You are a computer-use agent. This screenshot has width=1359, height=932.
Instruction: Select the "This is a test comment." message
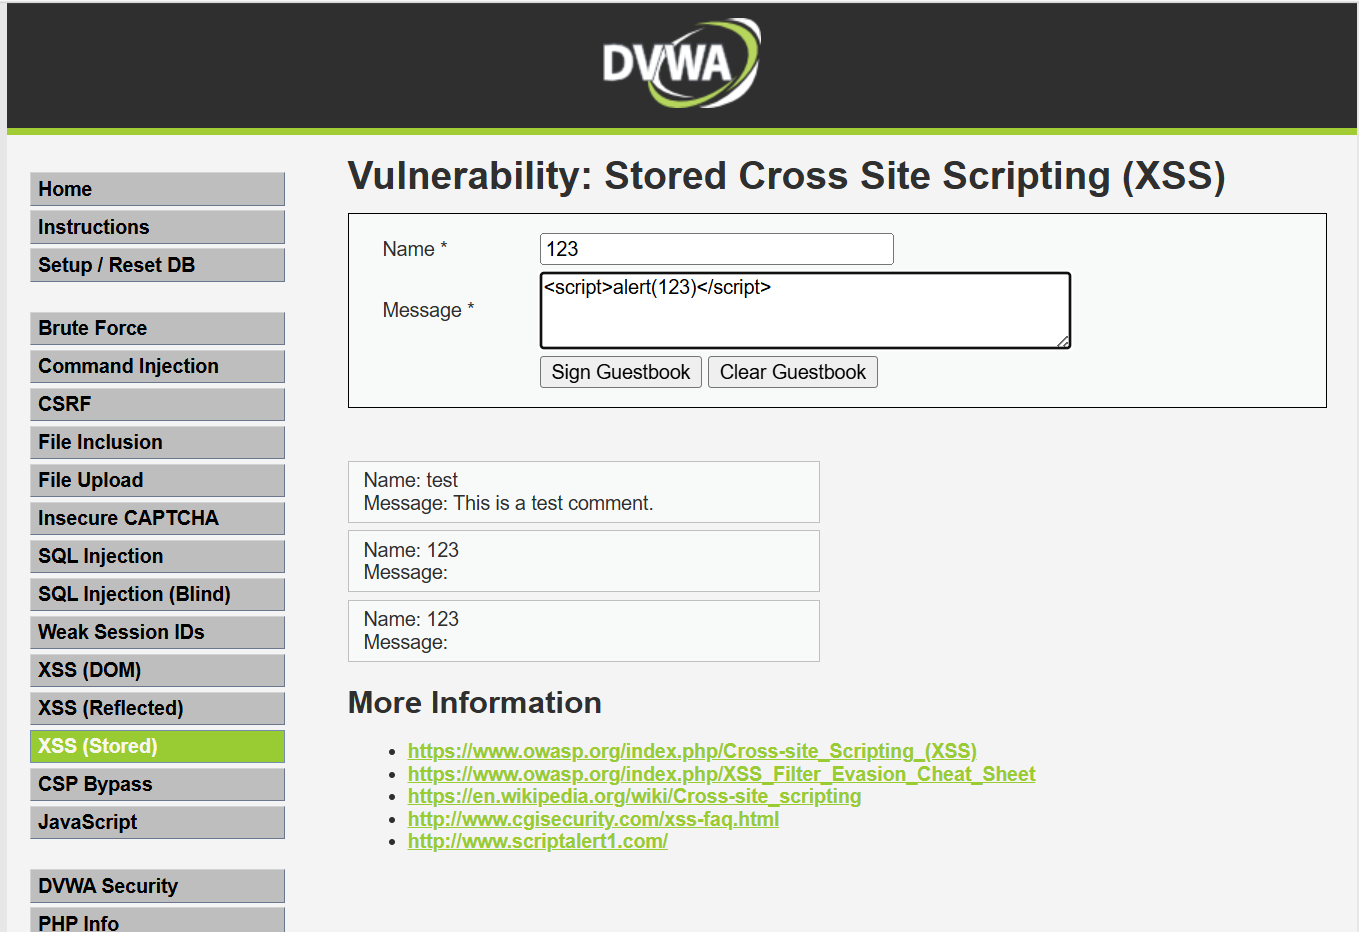[x=553, y=503]
